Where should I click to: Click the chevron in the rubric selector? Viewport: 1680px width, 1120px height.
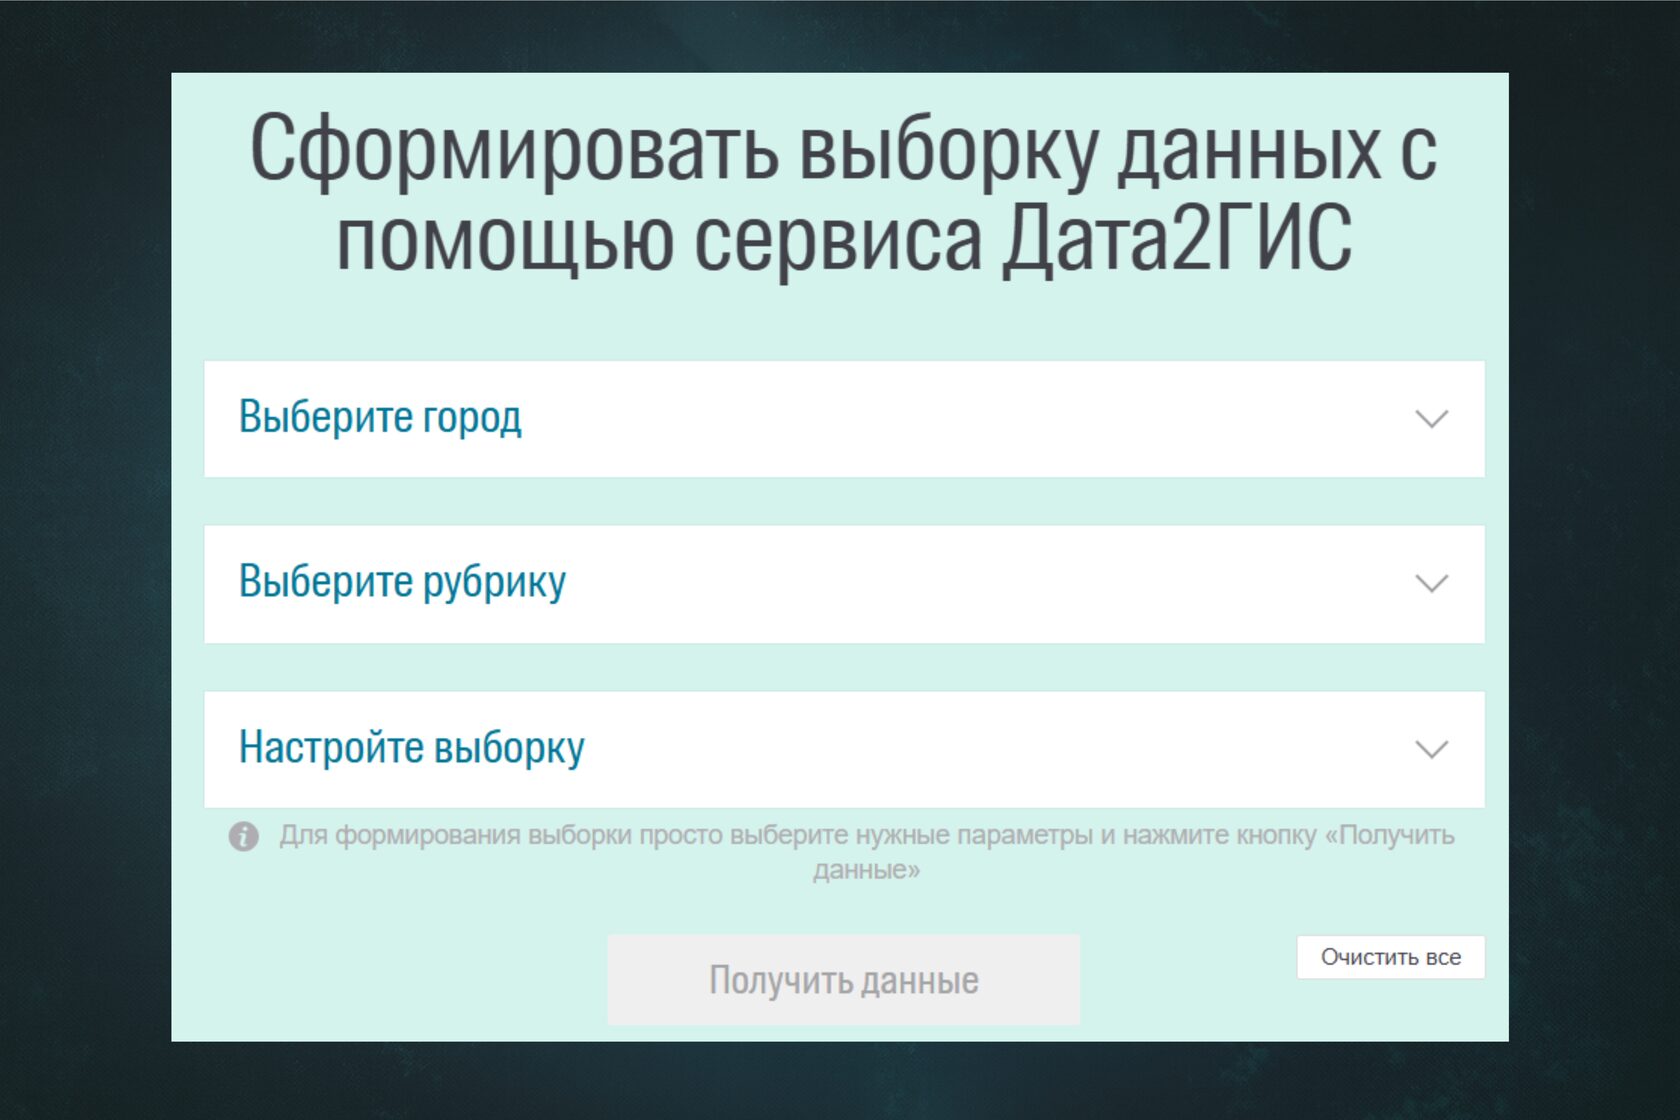[x=1432, y=584]
